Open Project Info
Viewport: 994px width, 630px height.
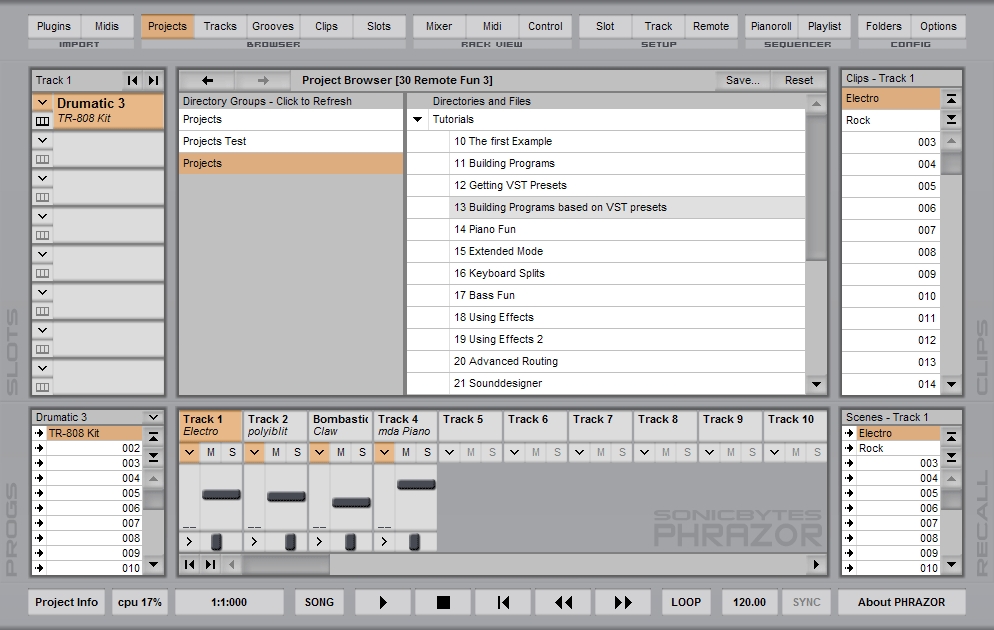pyautogui.click(x=67, y=602)
